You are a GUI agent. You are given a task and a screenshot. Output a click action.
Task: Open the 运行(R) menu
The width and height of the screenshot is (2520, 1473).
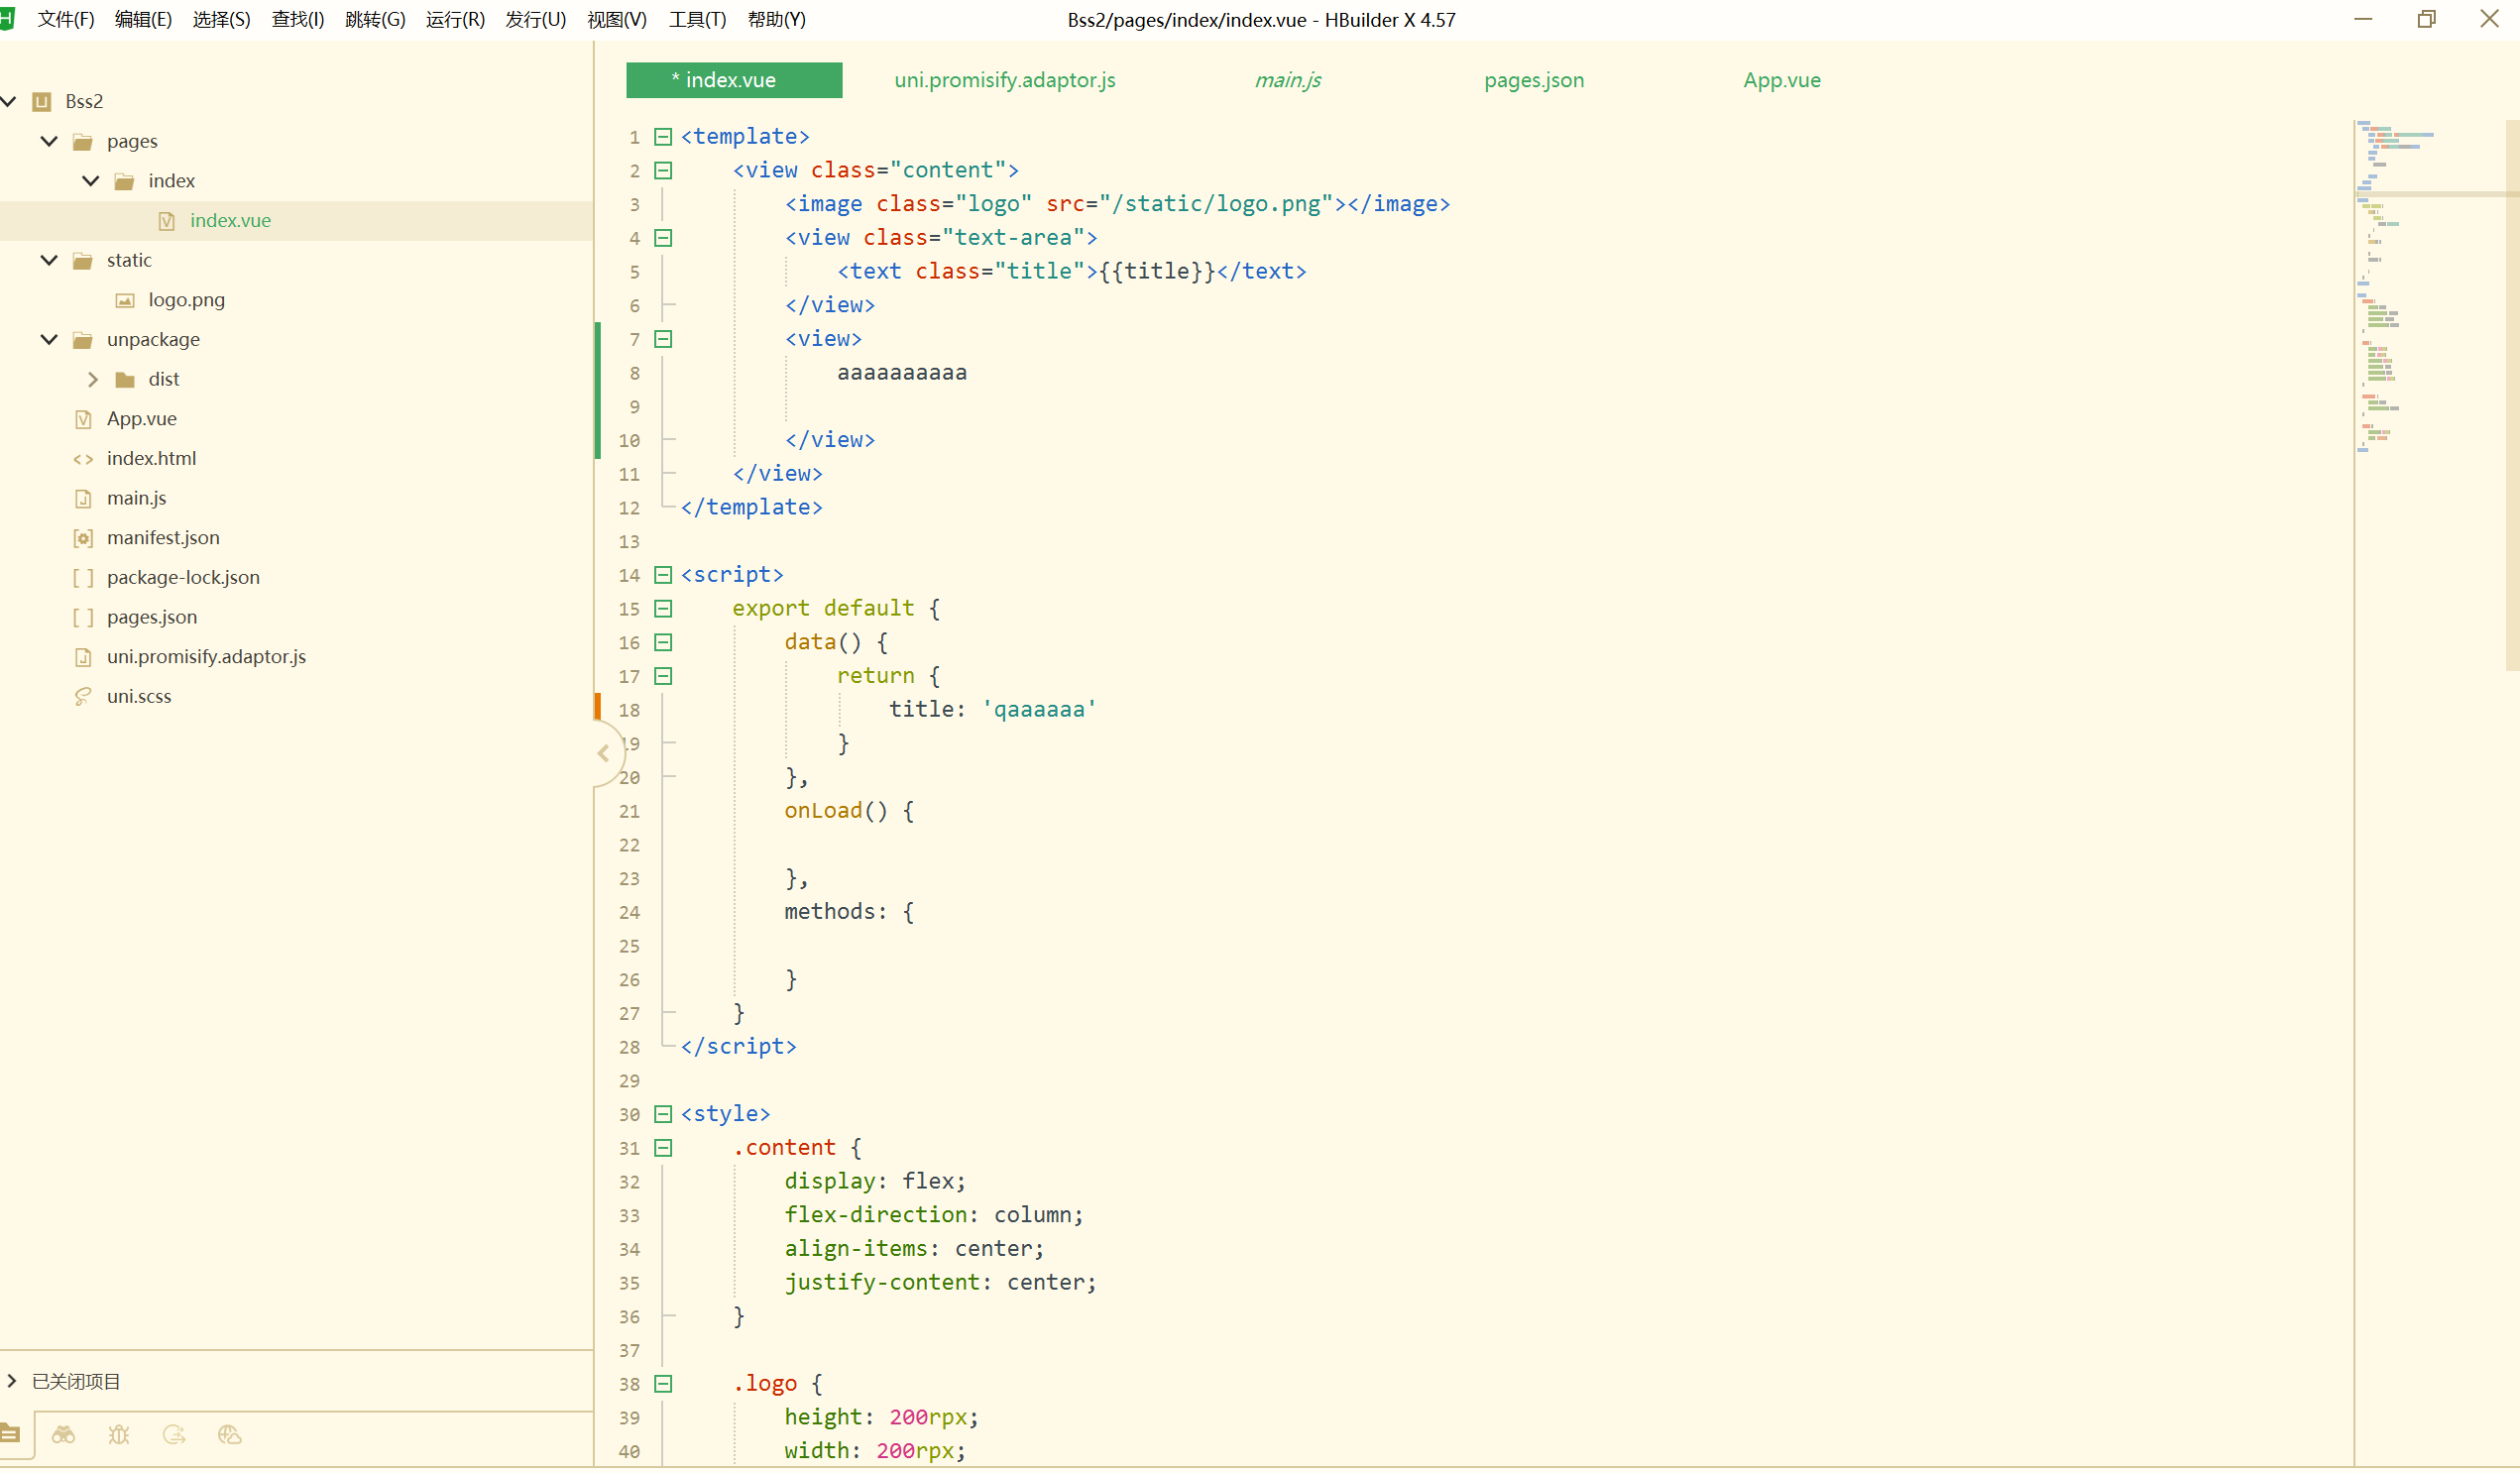[455, 19]
